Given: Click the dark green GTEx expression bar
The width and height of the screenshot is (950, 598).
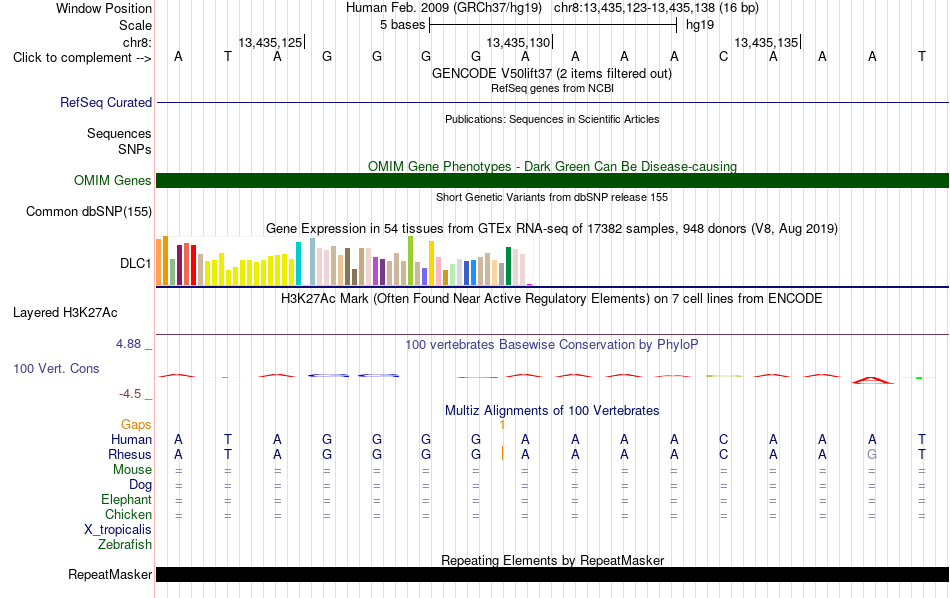Looking at the screenshot, I should click(x=508, y=266).
